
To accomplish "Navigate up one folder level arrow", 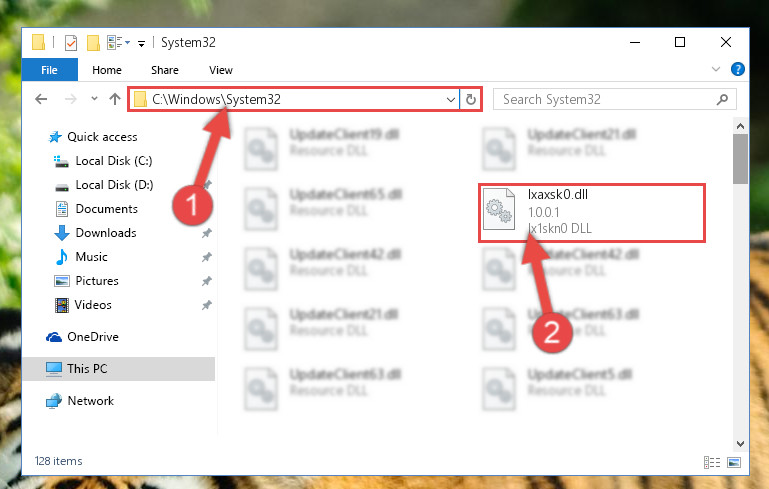I will 115,99.
